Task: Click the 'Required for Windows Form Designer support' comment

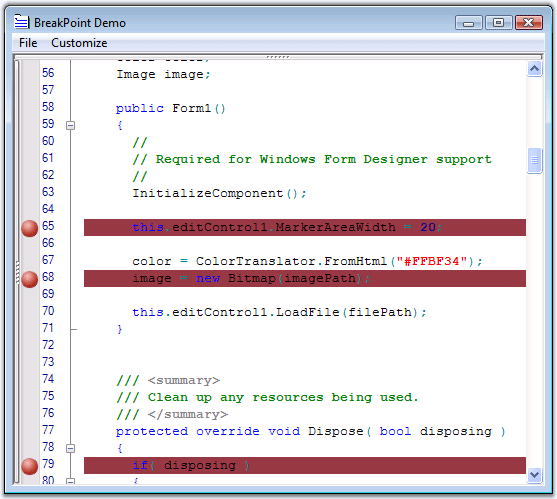Action: click(x=312, y=159)
